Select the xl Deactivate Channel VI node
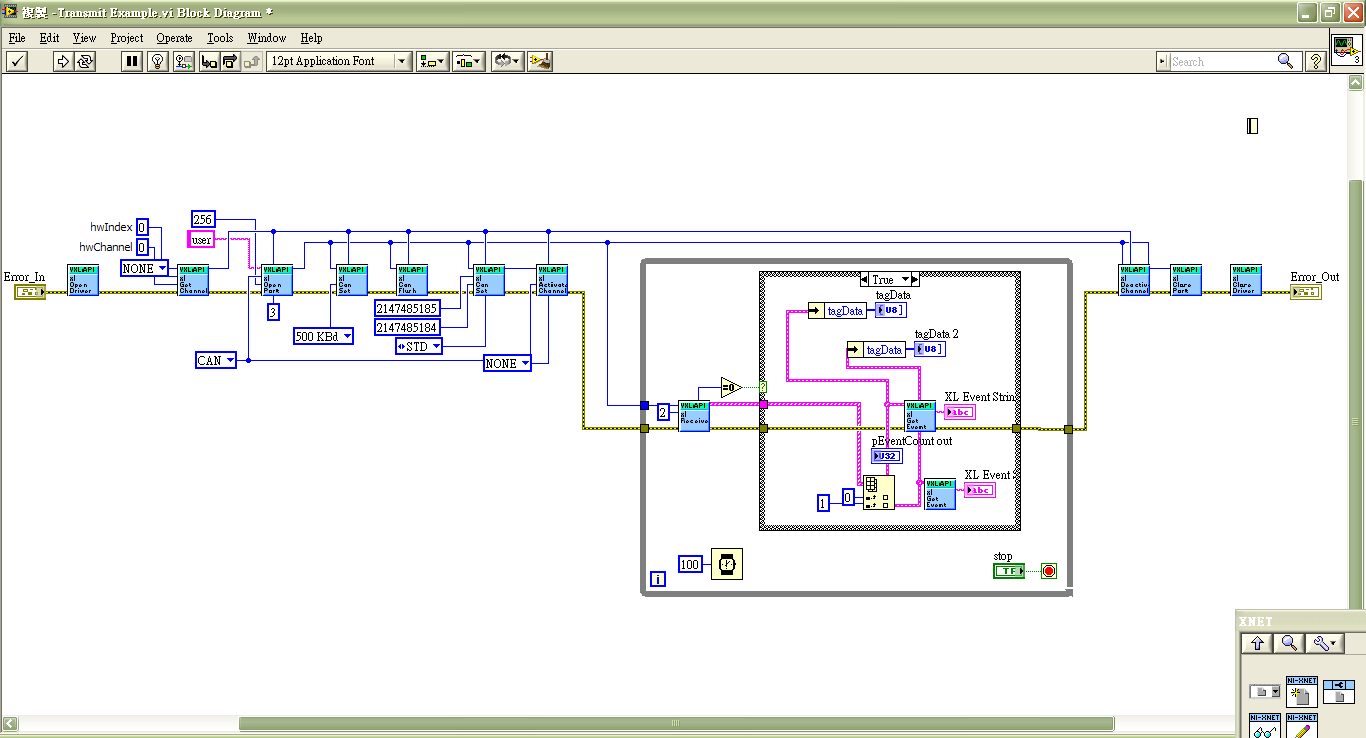This screenshot has height=738, width=1366. [1134, 280]
